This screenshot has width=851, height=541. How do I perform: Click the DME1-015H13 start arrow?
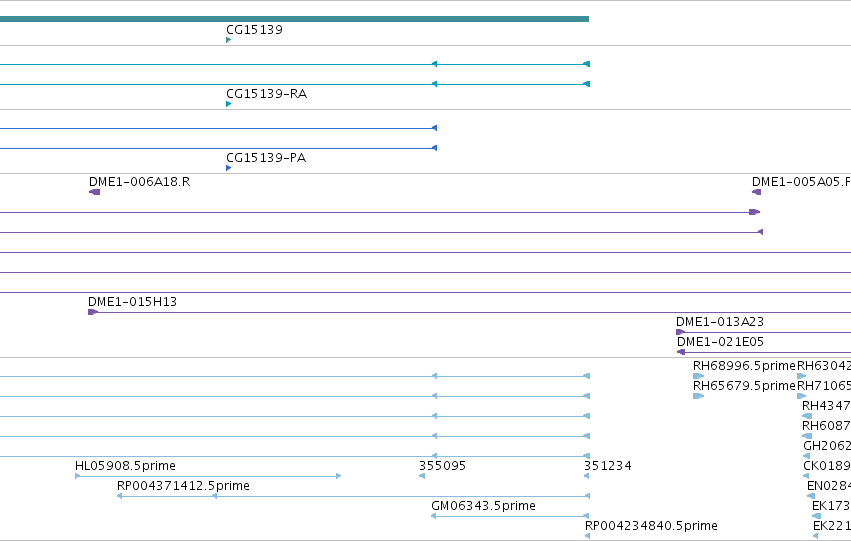pos(93,312)
